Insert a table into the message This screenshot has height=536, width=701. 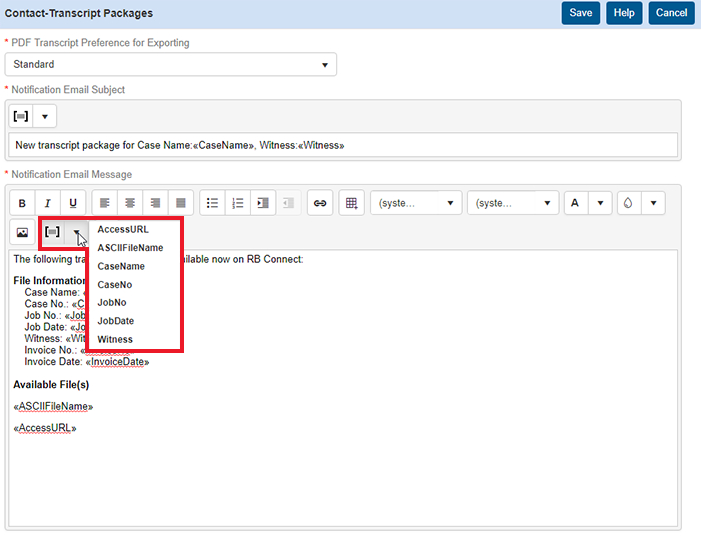coord(352,203)
